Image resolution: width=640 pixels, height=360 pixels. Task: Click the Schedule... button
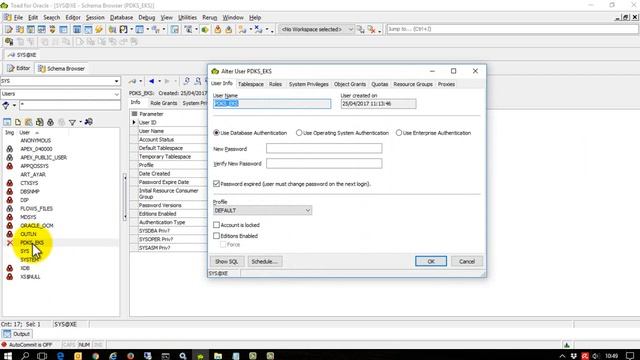[x=264, y=261]
